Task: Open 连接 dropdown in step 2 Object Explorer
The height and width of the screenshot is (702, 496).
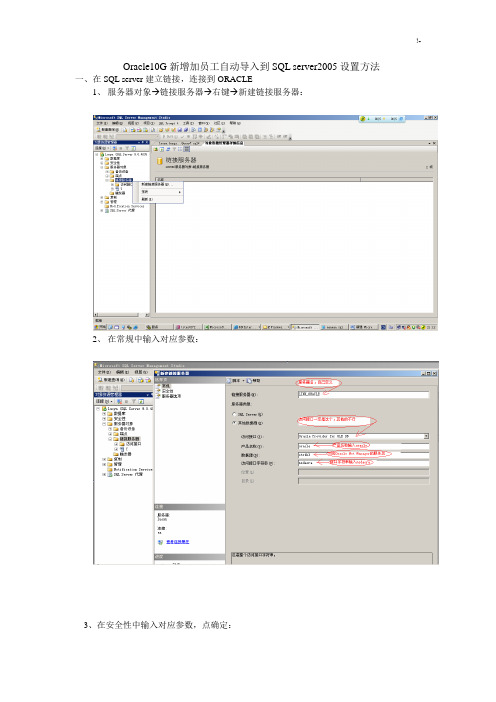Action: pos(103,402)
